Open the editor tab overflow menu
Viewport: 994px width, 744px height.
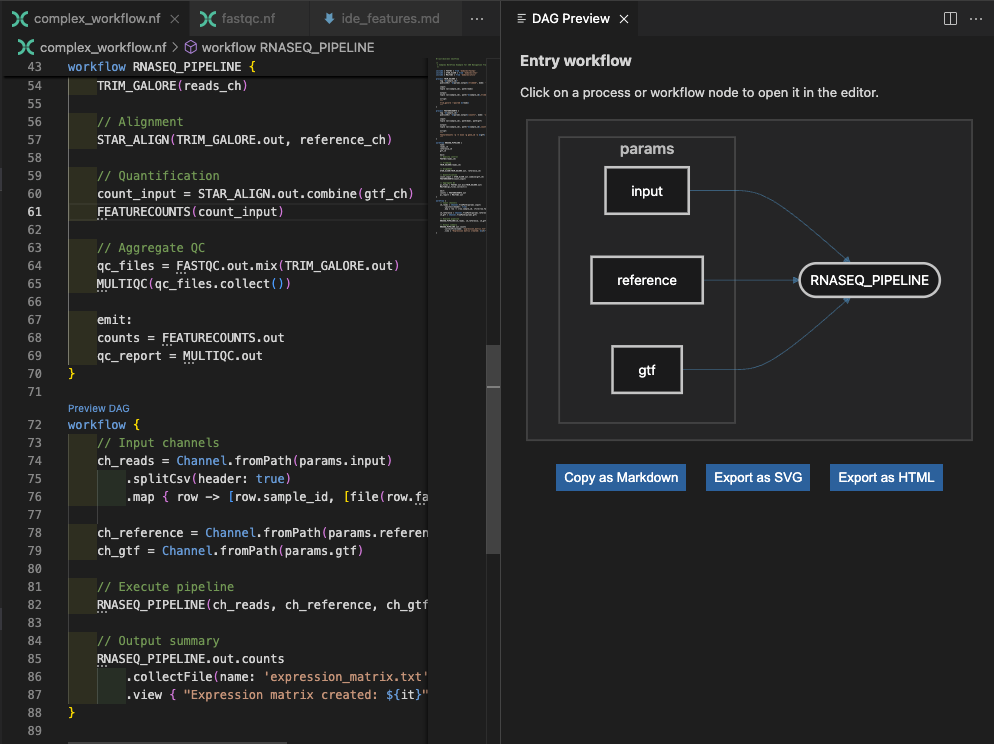pyautogui.click(x=476, y=19)
